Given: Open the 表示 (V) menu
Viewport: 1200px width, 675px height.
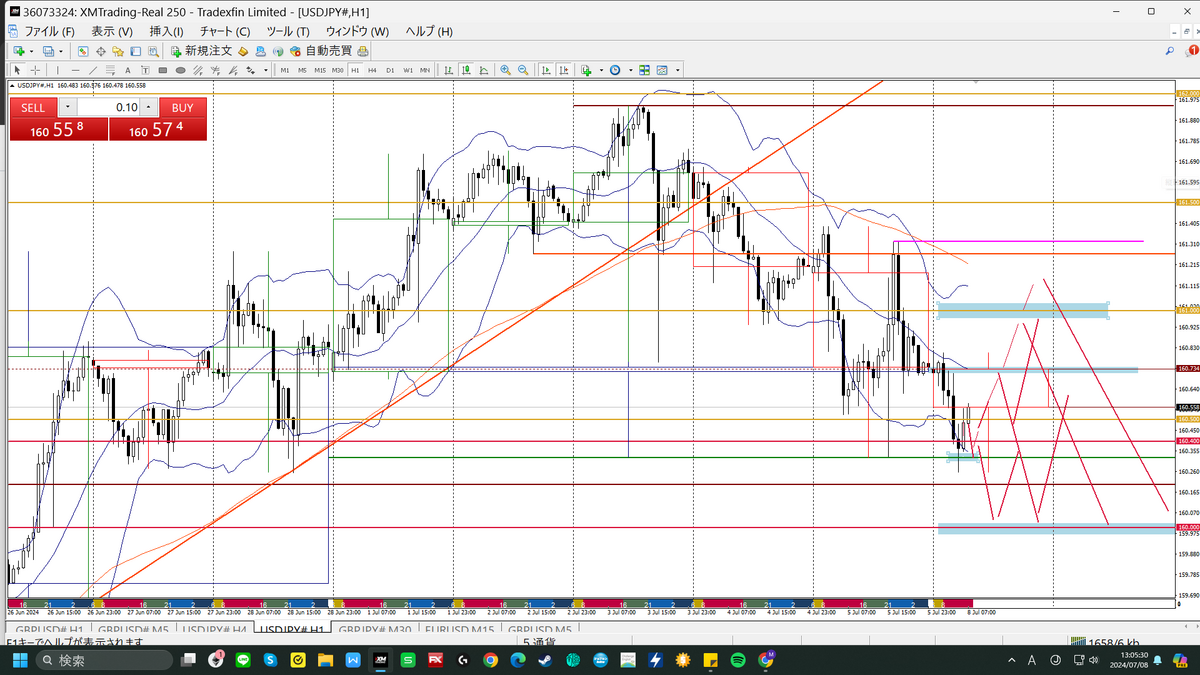Looking at the screenshot, I should tap(111, 31).
